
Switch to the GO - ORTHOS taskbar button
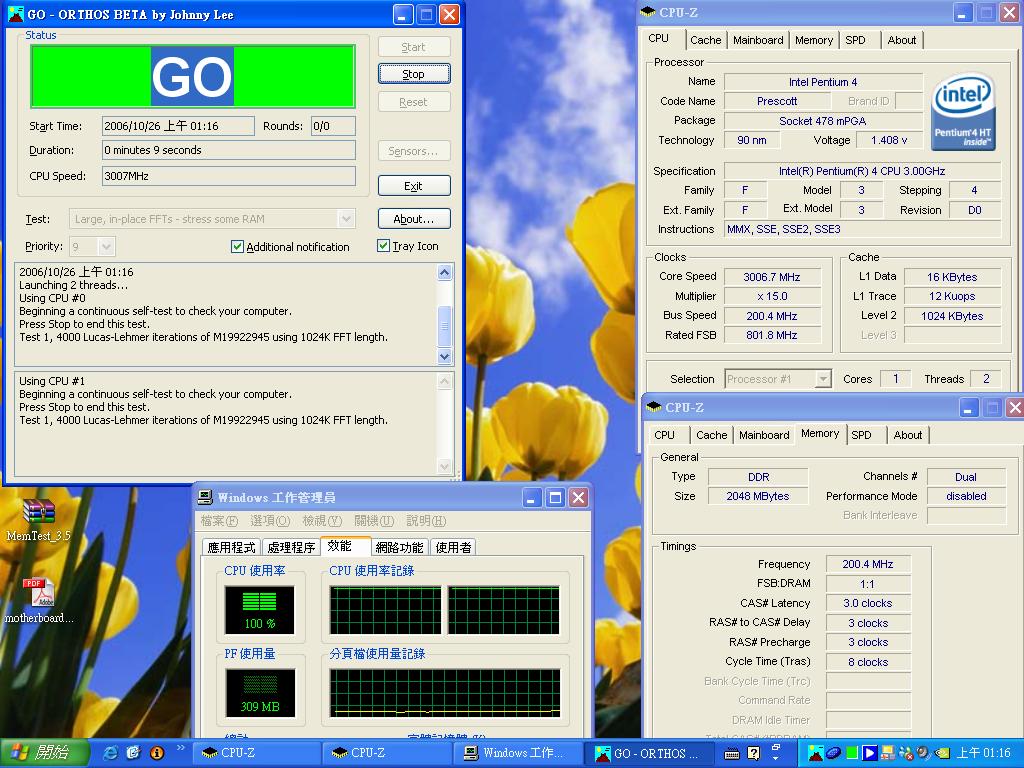click(x=648, y=753)
